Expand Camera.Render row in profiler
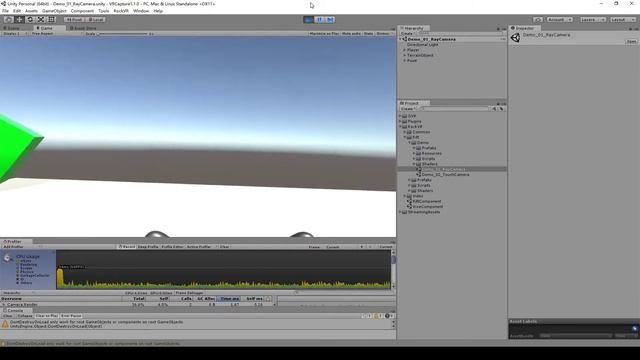640x360 pixels. (4, 304)
